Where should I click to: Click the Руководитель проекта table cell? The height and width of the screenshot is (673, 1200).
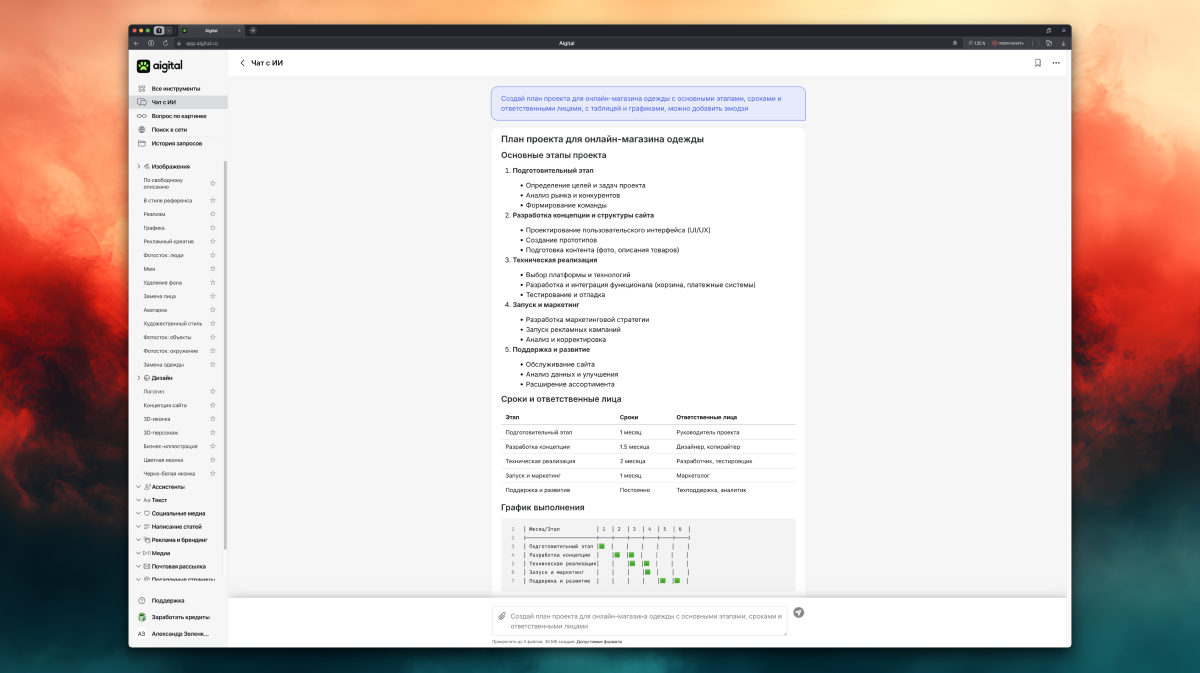708,431
